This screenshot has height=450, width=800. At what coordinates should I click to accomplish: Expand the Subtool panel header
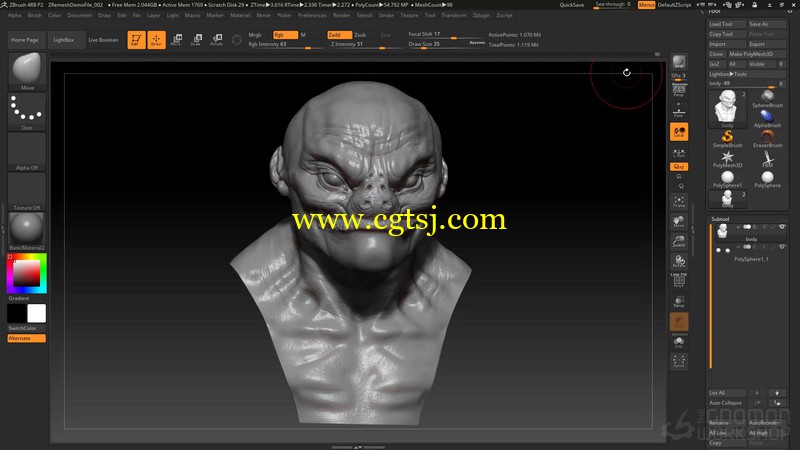(x=720, y=219)
